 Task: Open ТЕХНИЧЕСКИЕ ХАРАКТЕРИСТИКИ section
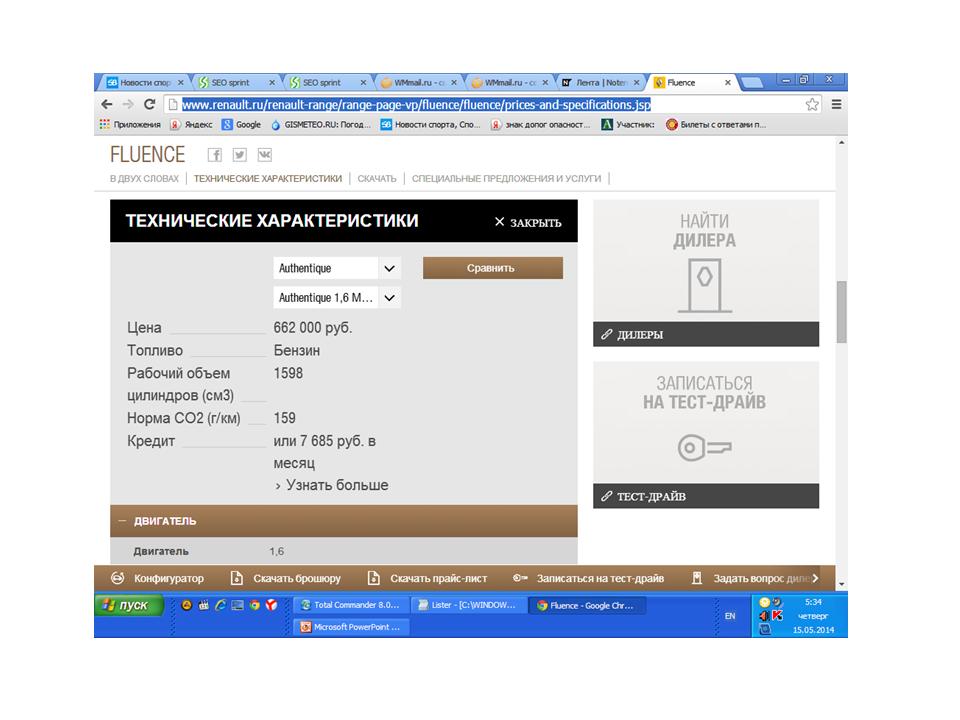coord(268,179)
